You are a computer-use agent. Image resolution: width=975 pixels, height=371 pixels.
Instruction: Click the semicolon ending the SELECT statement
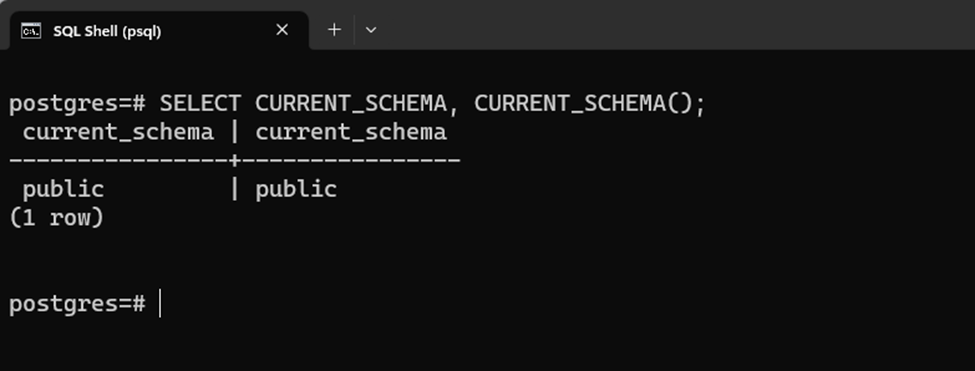700,106
